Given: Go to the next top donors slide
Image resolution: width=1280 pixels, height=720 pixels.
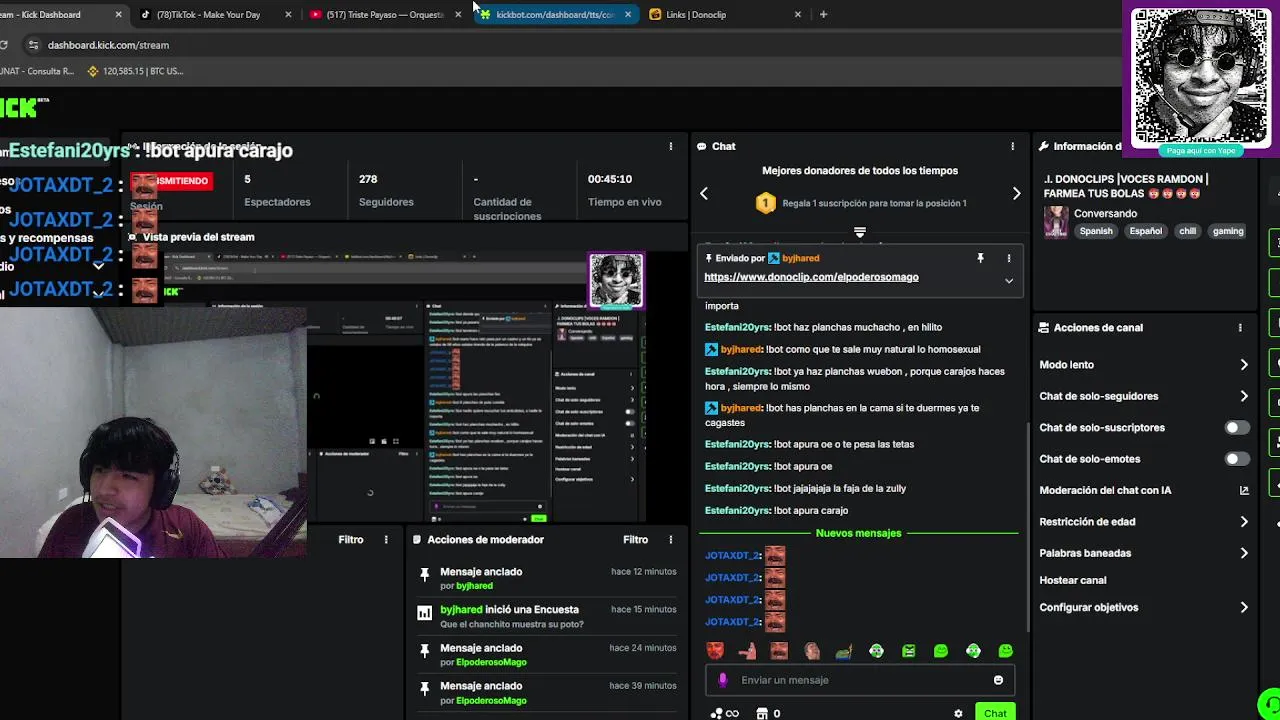Looking at the screenshot, I should coord(1016,194).
